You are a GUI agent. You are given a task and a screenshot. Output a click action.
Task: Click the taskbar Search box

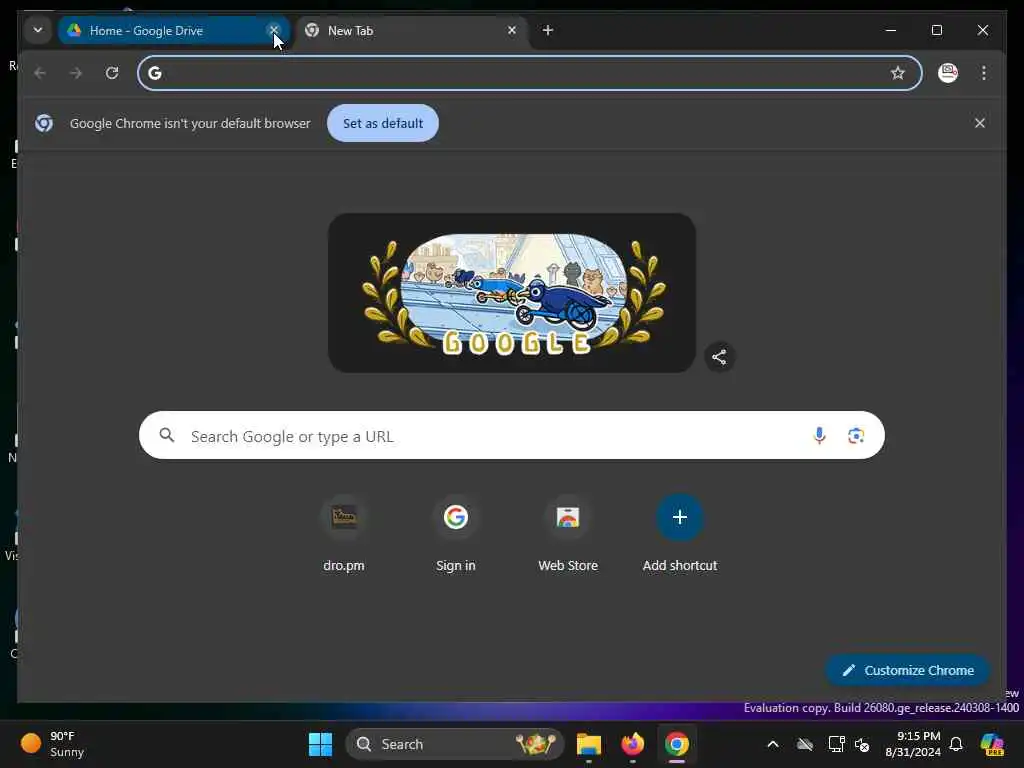pos(455,744)
